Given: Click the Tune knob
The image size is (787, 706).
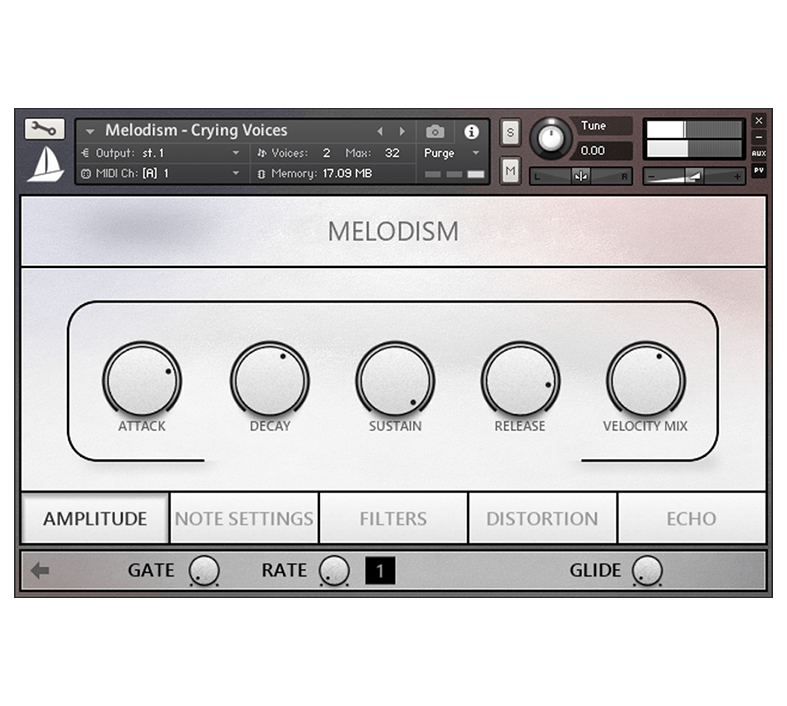Looking at the screenshot, I should point(551,138).
